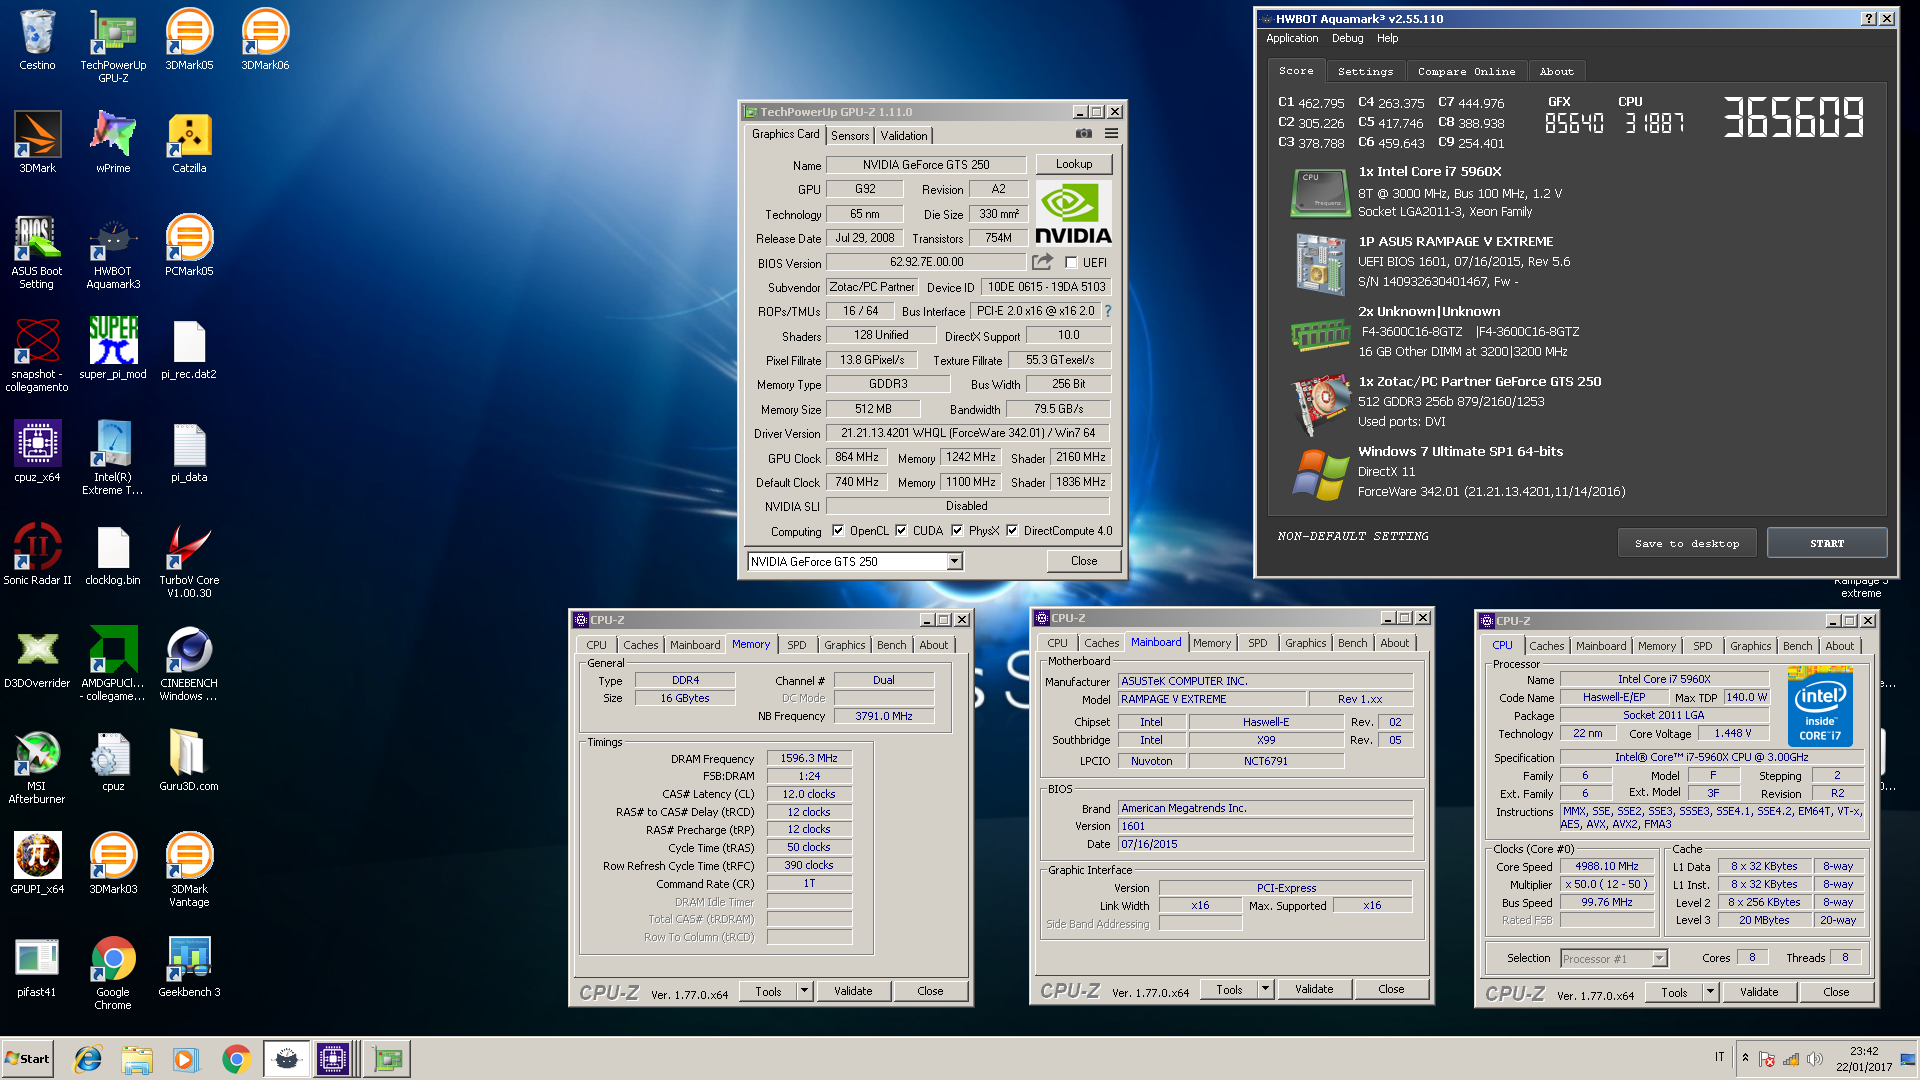Screen dimensions: 1920x1080
Task: Click START button in Aquamark3
Action: tap(1827, 543)
